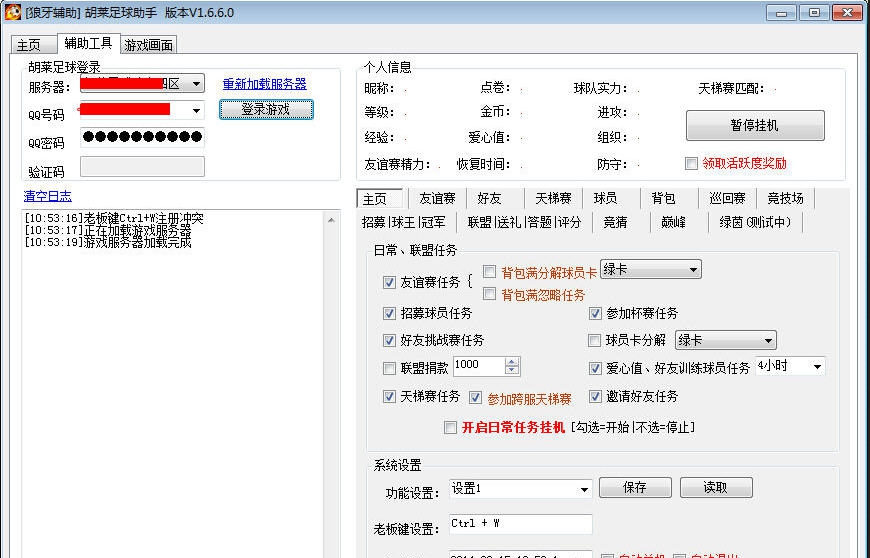Click the 老板键设置 hotkey field
This screenshot has width=870, height=558.
click(520, 524)
